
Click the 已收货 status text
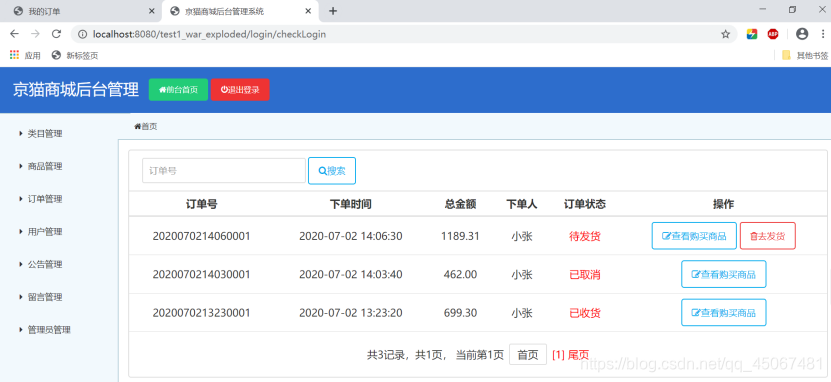pos(585,313)
